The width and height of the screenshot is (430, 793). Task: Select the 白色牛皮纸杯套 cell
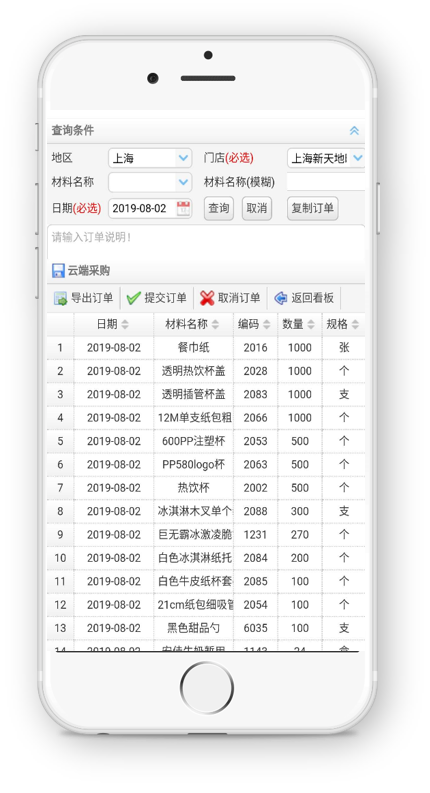click(x=193, y=582)
